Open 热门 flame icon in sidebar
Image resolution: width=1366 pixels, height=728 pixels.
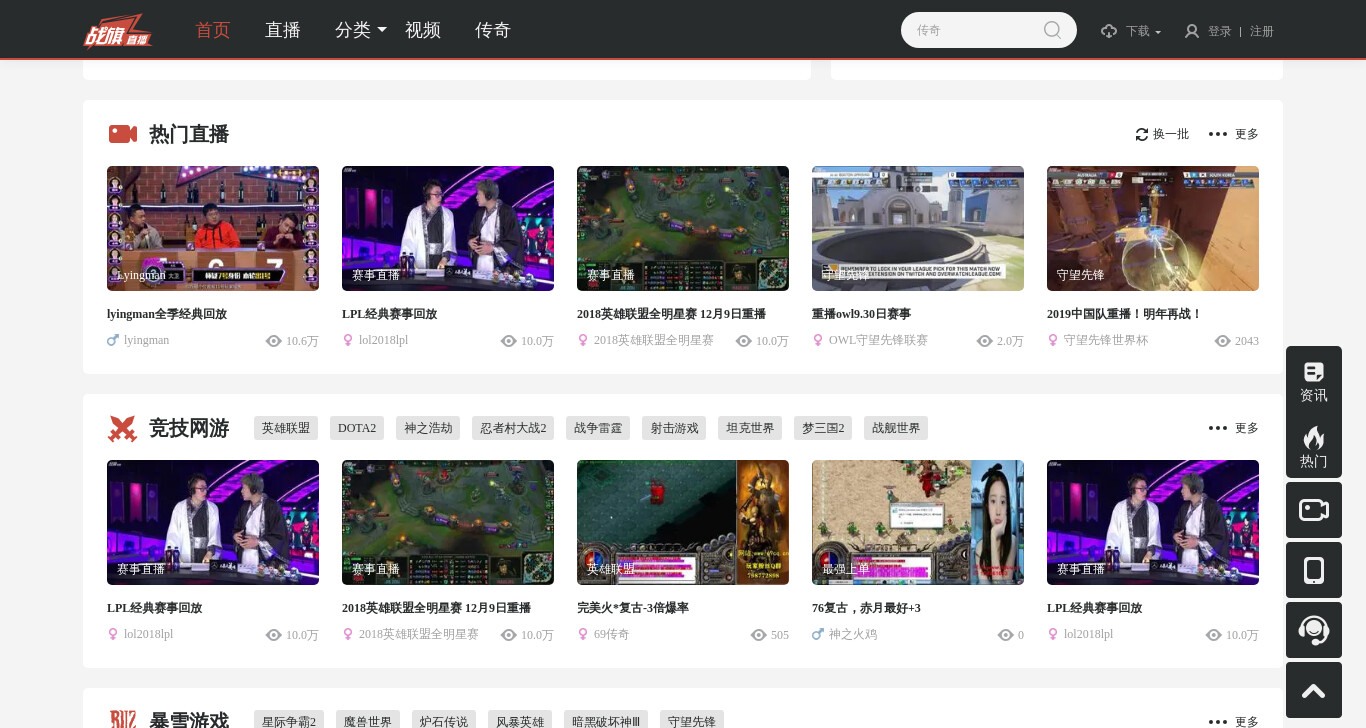pos(1314,447)
